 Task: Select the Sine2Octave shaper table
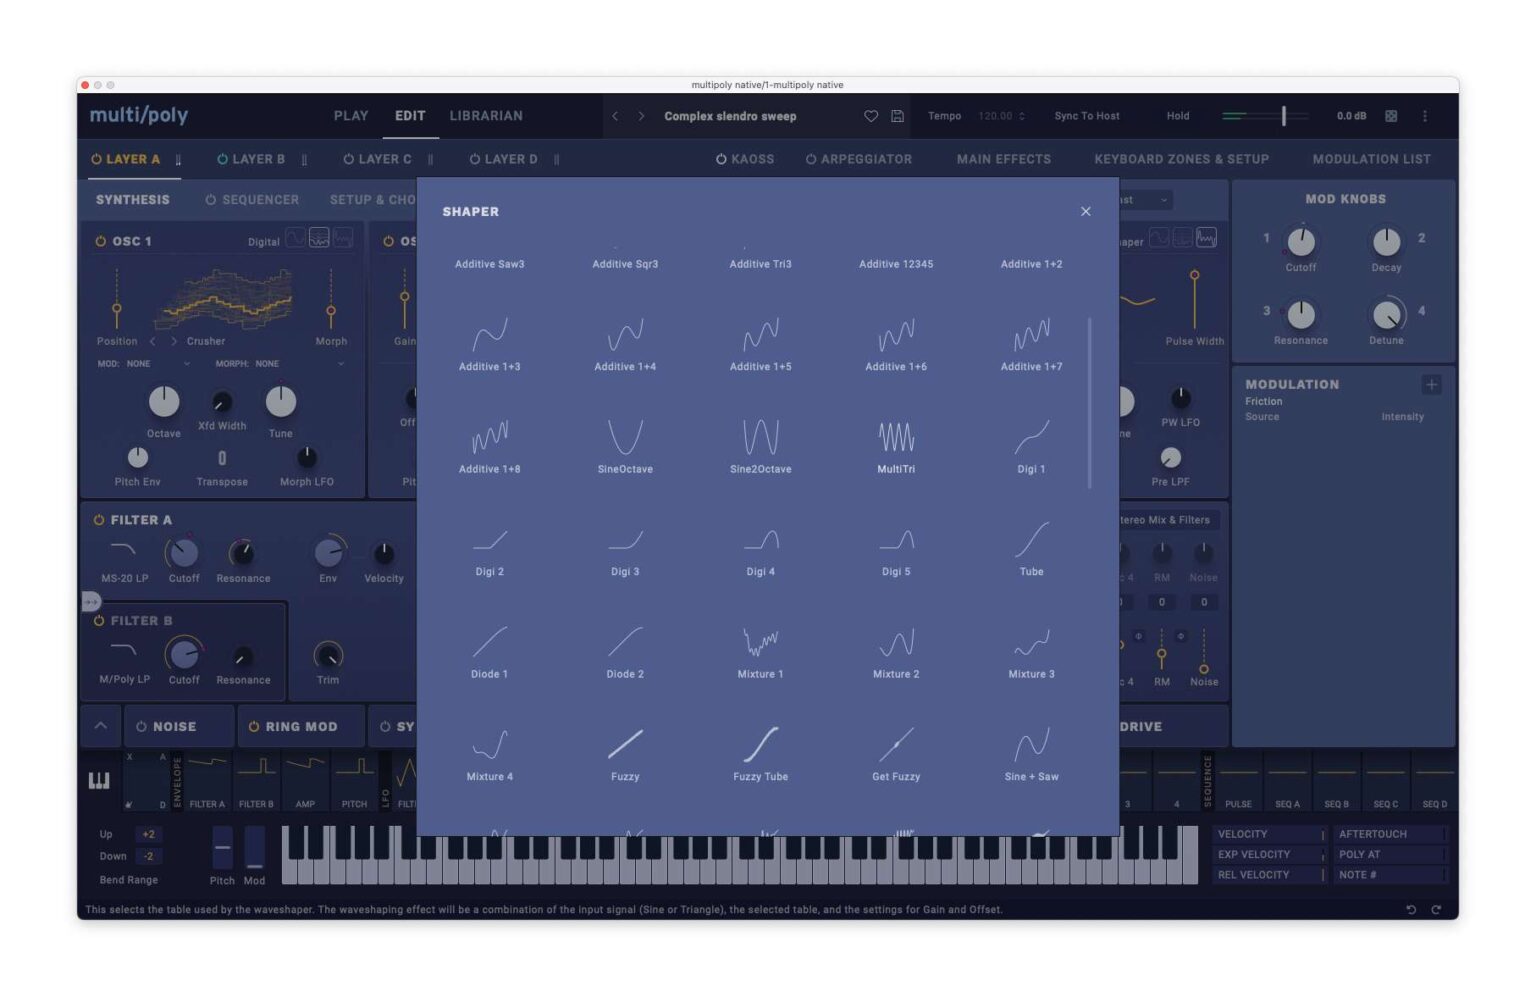760,446
